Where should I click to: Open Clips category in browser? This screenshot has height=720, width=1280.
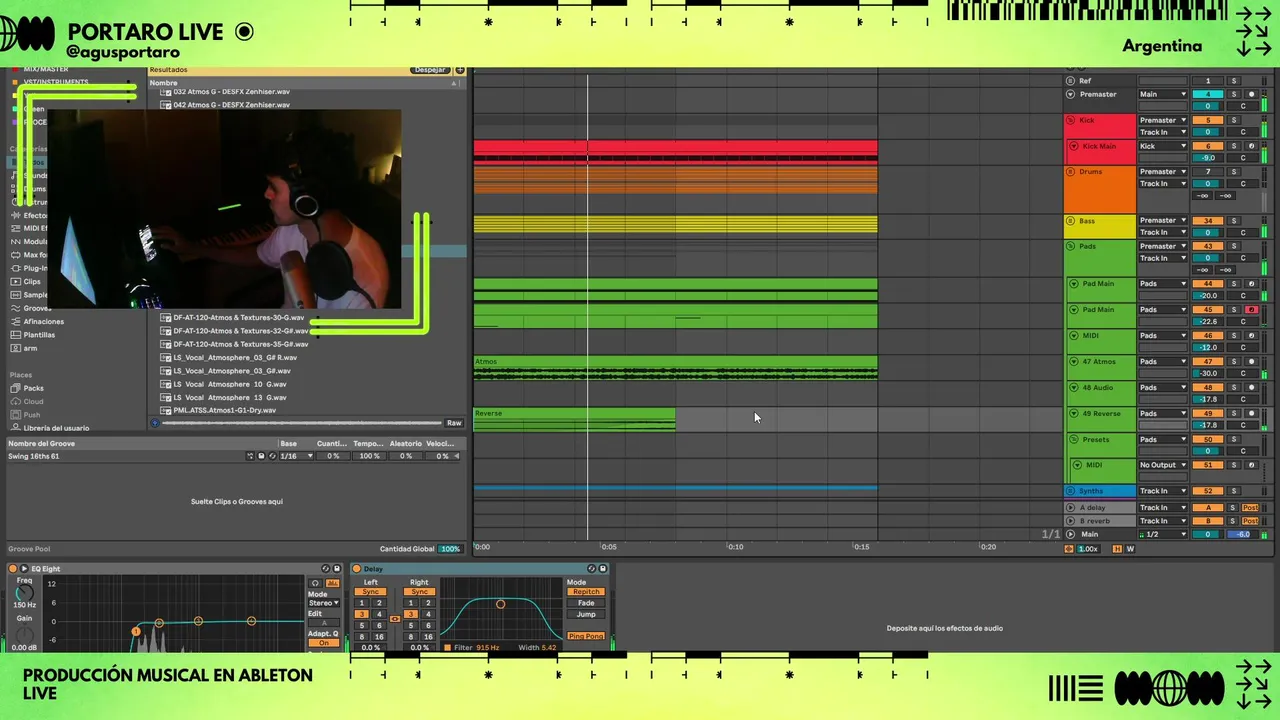coord(33,282)
